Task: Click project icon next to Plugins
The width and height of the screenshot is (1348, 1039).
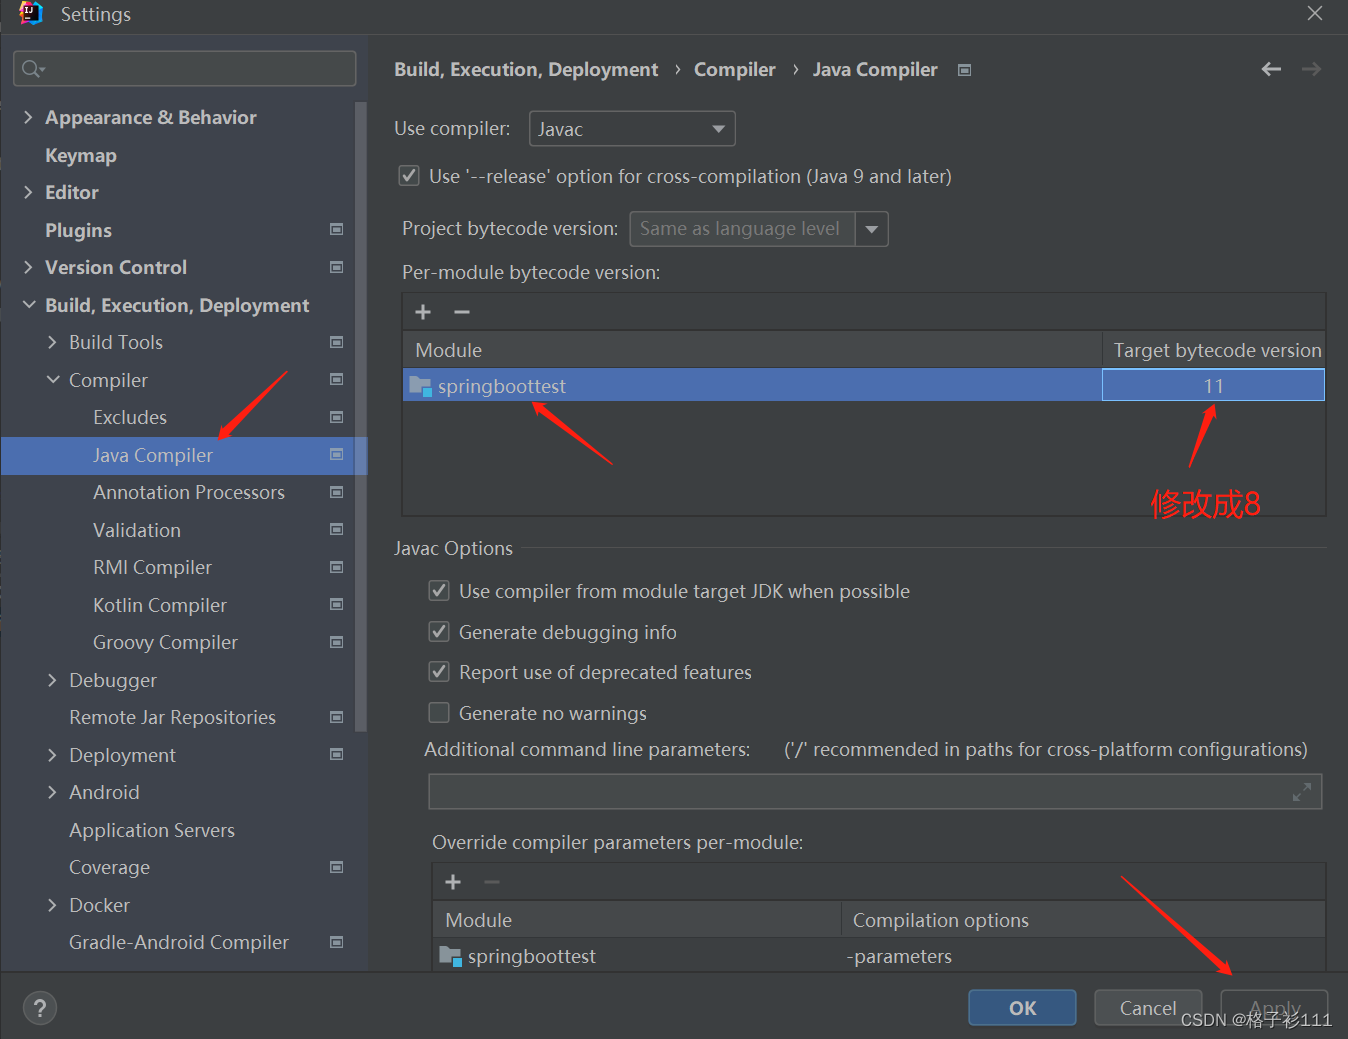Action: click(x=337, y=229)
